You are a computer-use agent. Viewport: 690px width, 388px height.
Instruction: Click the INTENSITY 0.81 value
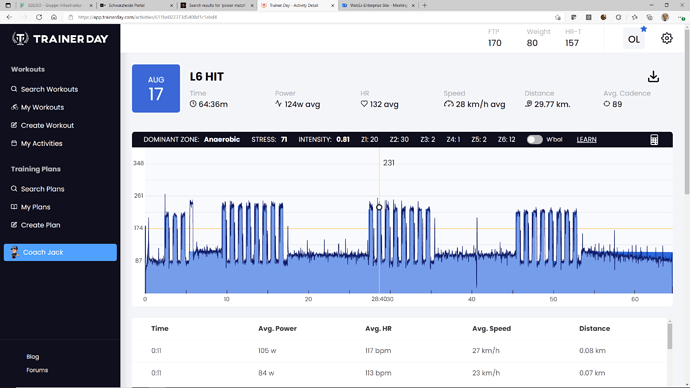point(324,139)
